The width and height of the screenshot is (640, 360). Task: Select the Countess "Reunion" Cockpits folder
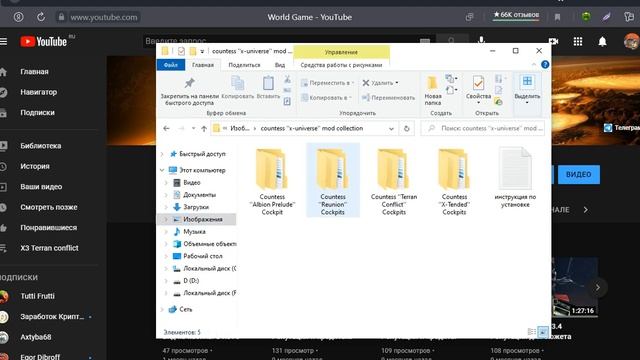[333, 181]
